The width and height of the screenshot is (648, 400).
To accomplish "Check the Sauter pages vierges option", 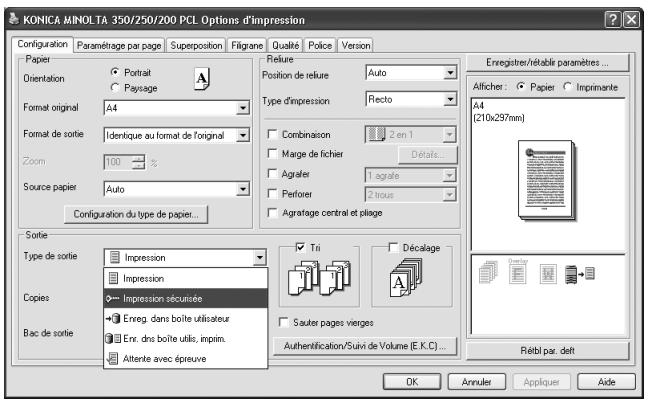I will click(284, 322).
